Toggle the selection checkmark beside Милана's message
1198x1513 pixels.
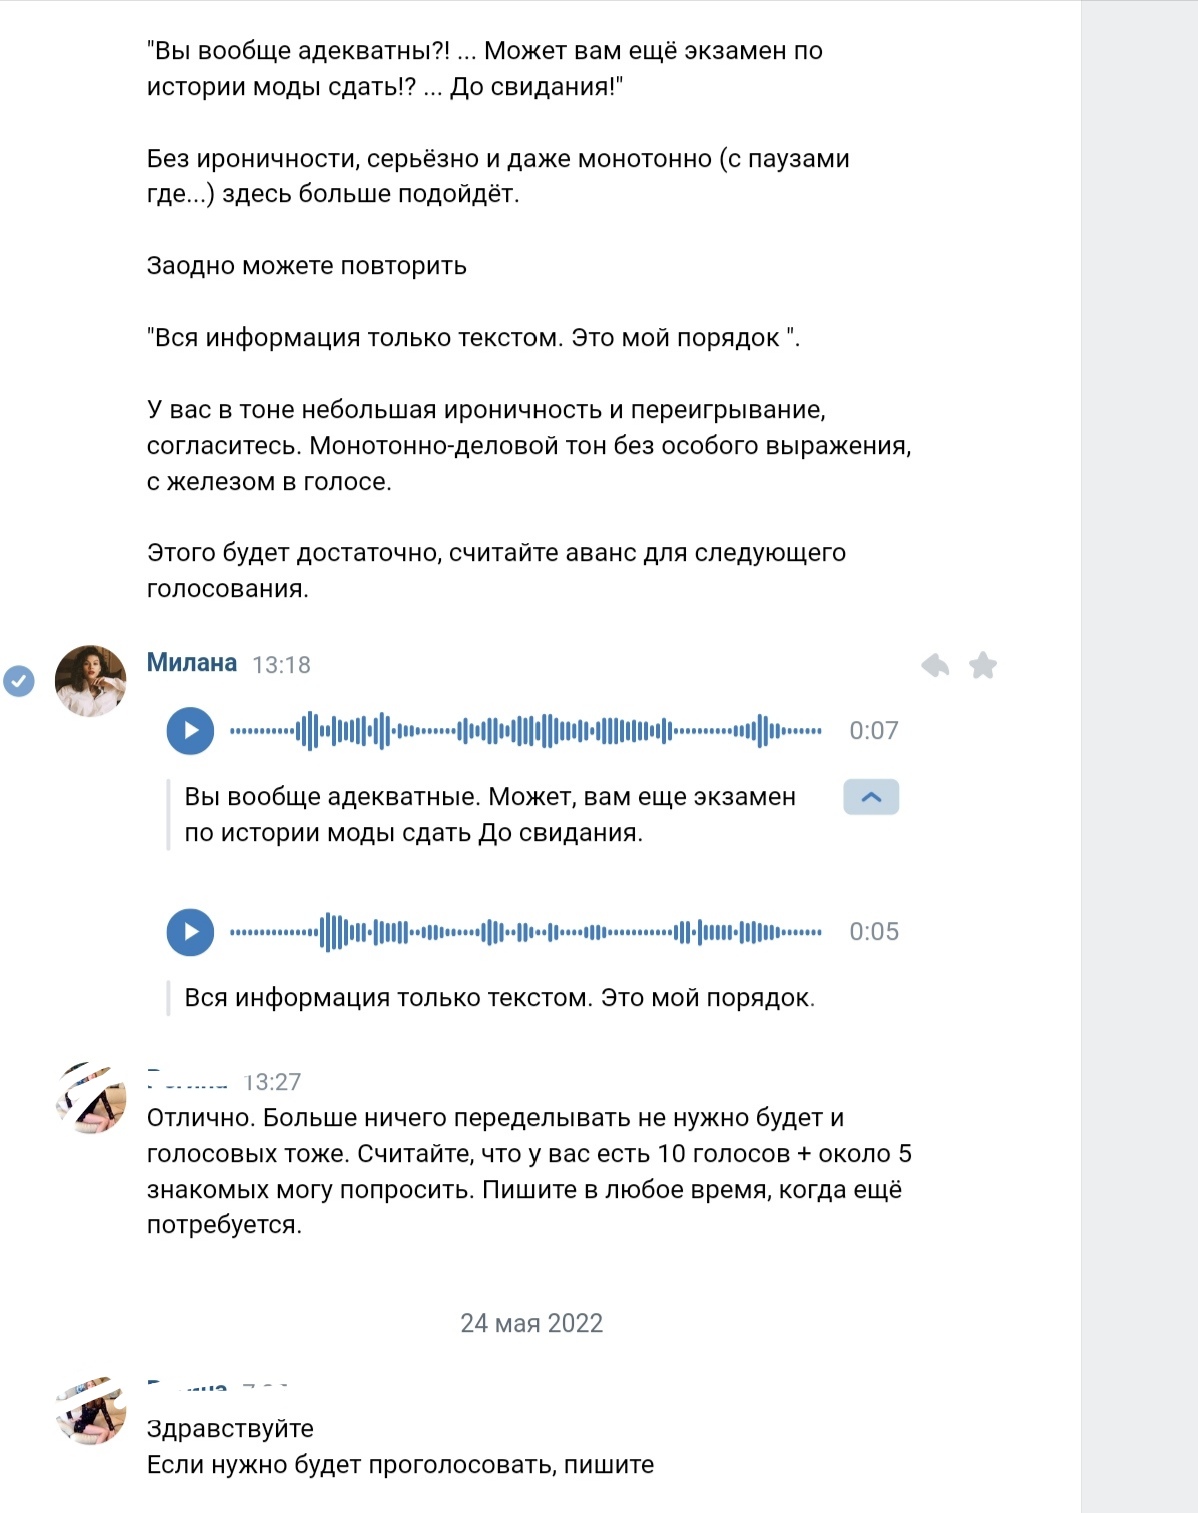click(19, 681)
